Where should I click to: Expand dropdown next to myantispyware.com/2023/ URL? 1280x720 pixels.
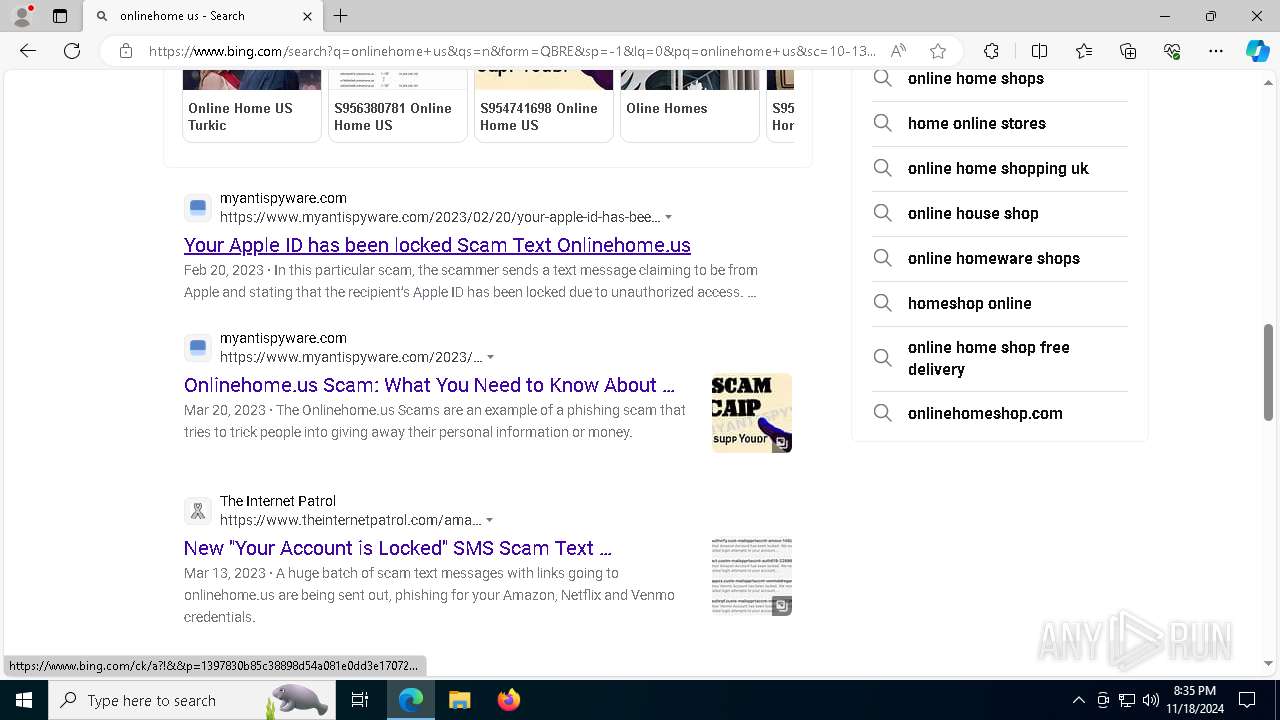pos(491,358)
